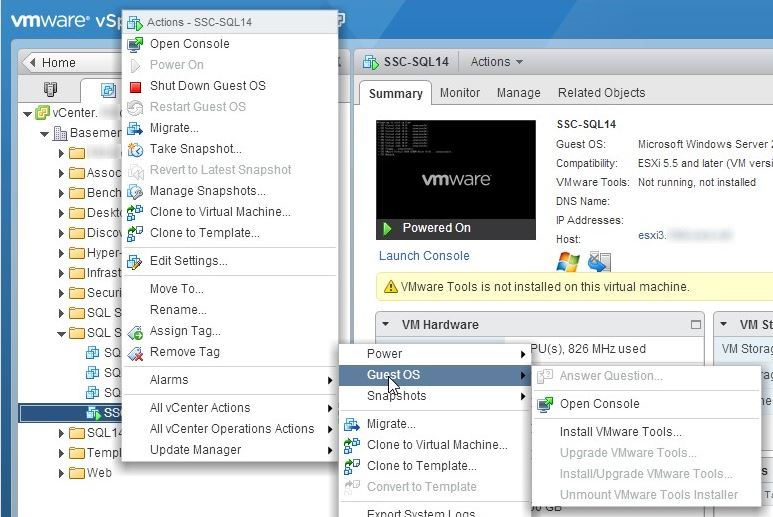The width and height of the screenshot is (773, 517).
Task: Switch to the Monitor tab
Action: coord(459,93)
